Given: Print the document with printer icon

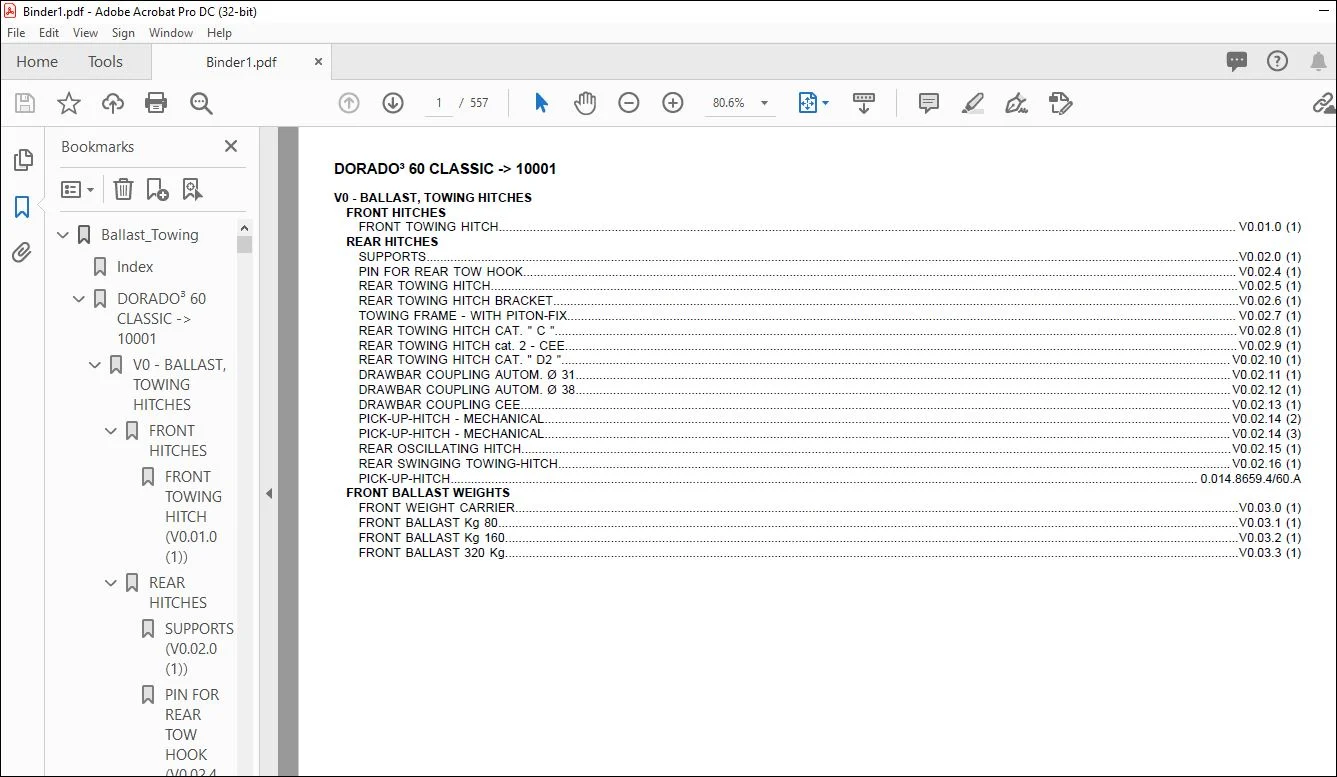Looking at the screenshot, I should tap(156, 103).
